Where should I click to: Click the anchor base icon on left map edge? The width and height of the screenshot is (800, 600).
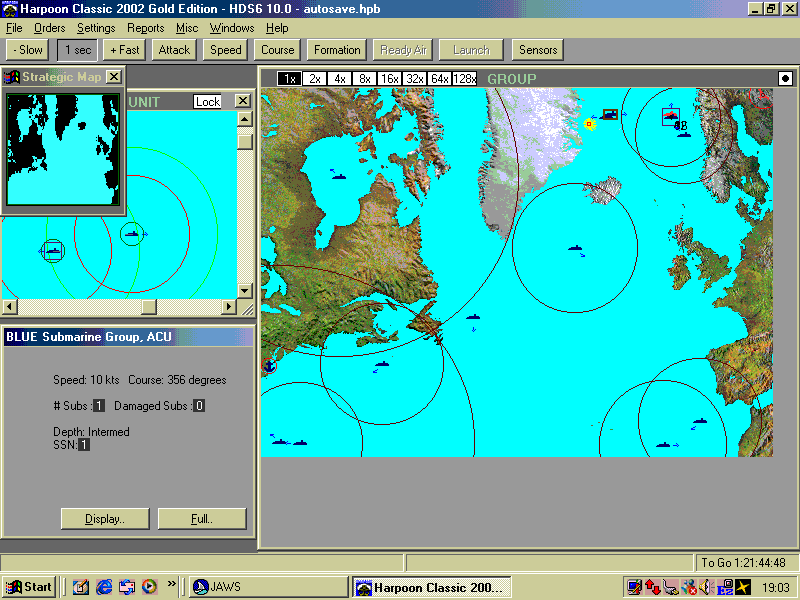(268, 365)
